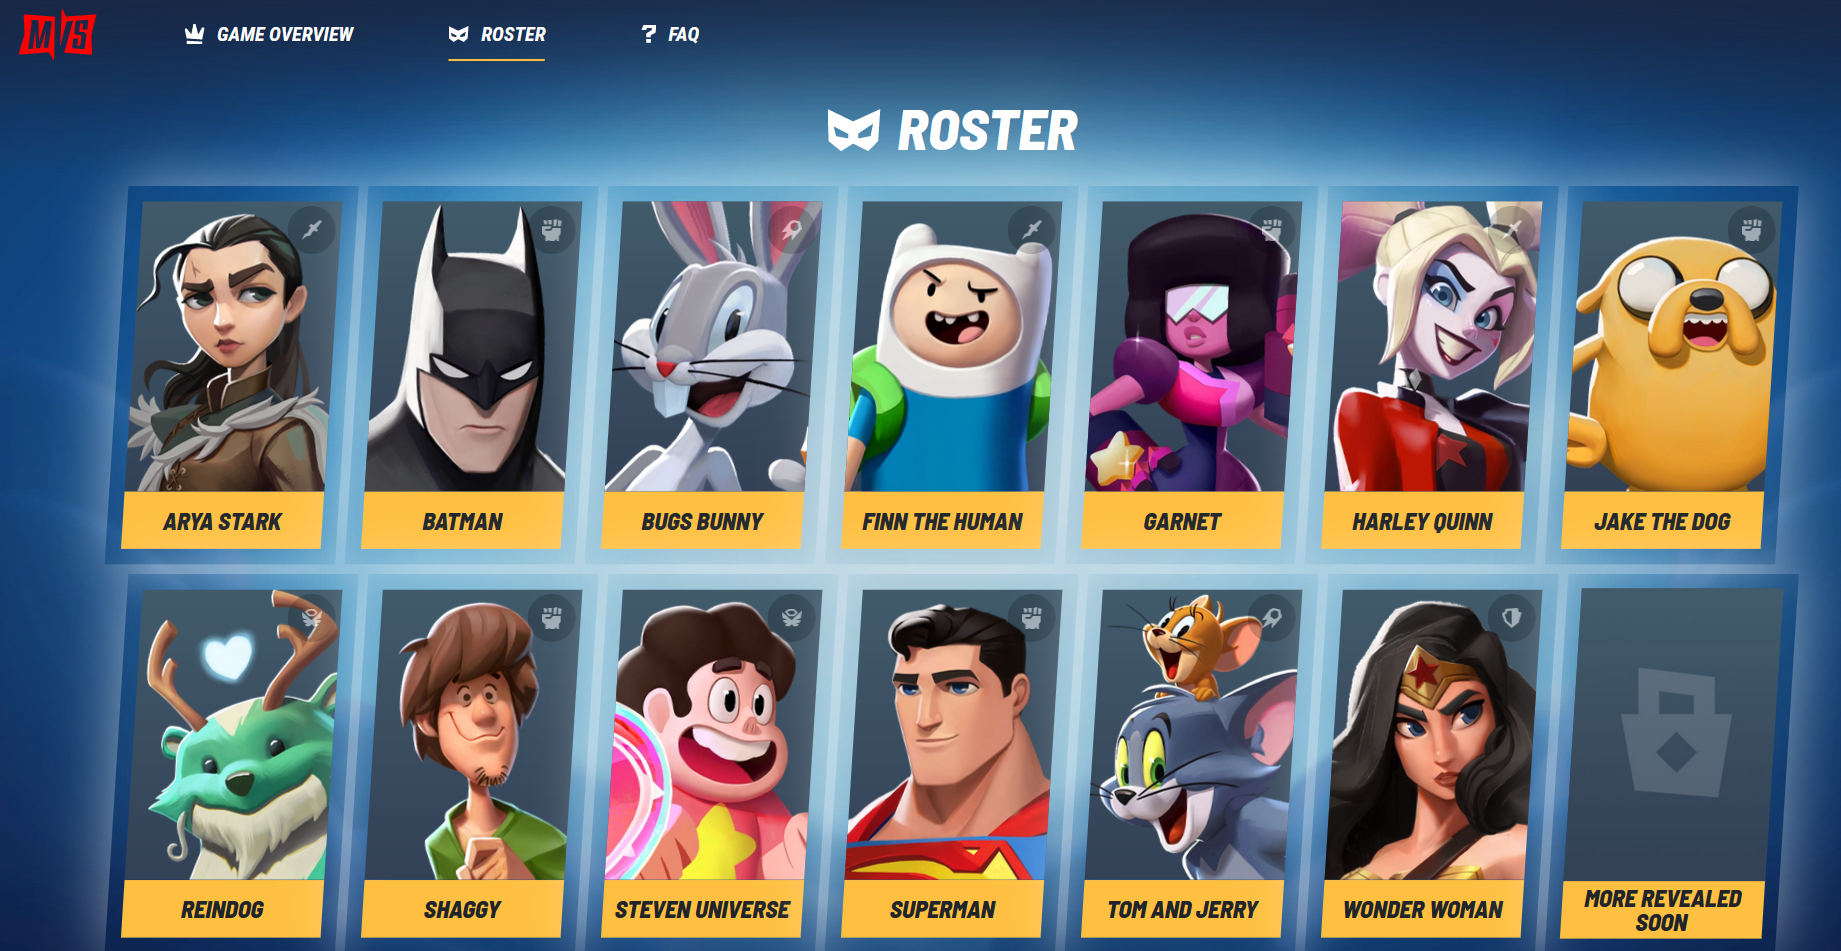Viewport: 1841px width, 951px height.
Task: Click the mage class icon on Bugs Bunny's card
Action: click(792, 229)
